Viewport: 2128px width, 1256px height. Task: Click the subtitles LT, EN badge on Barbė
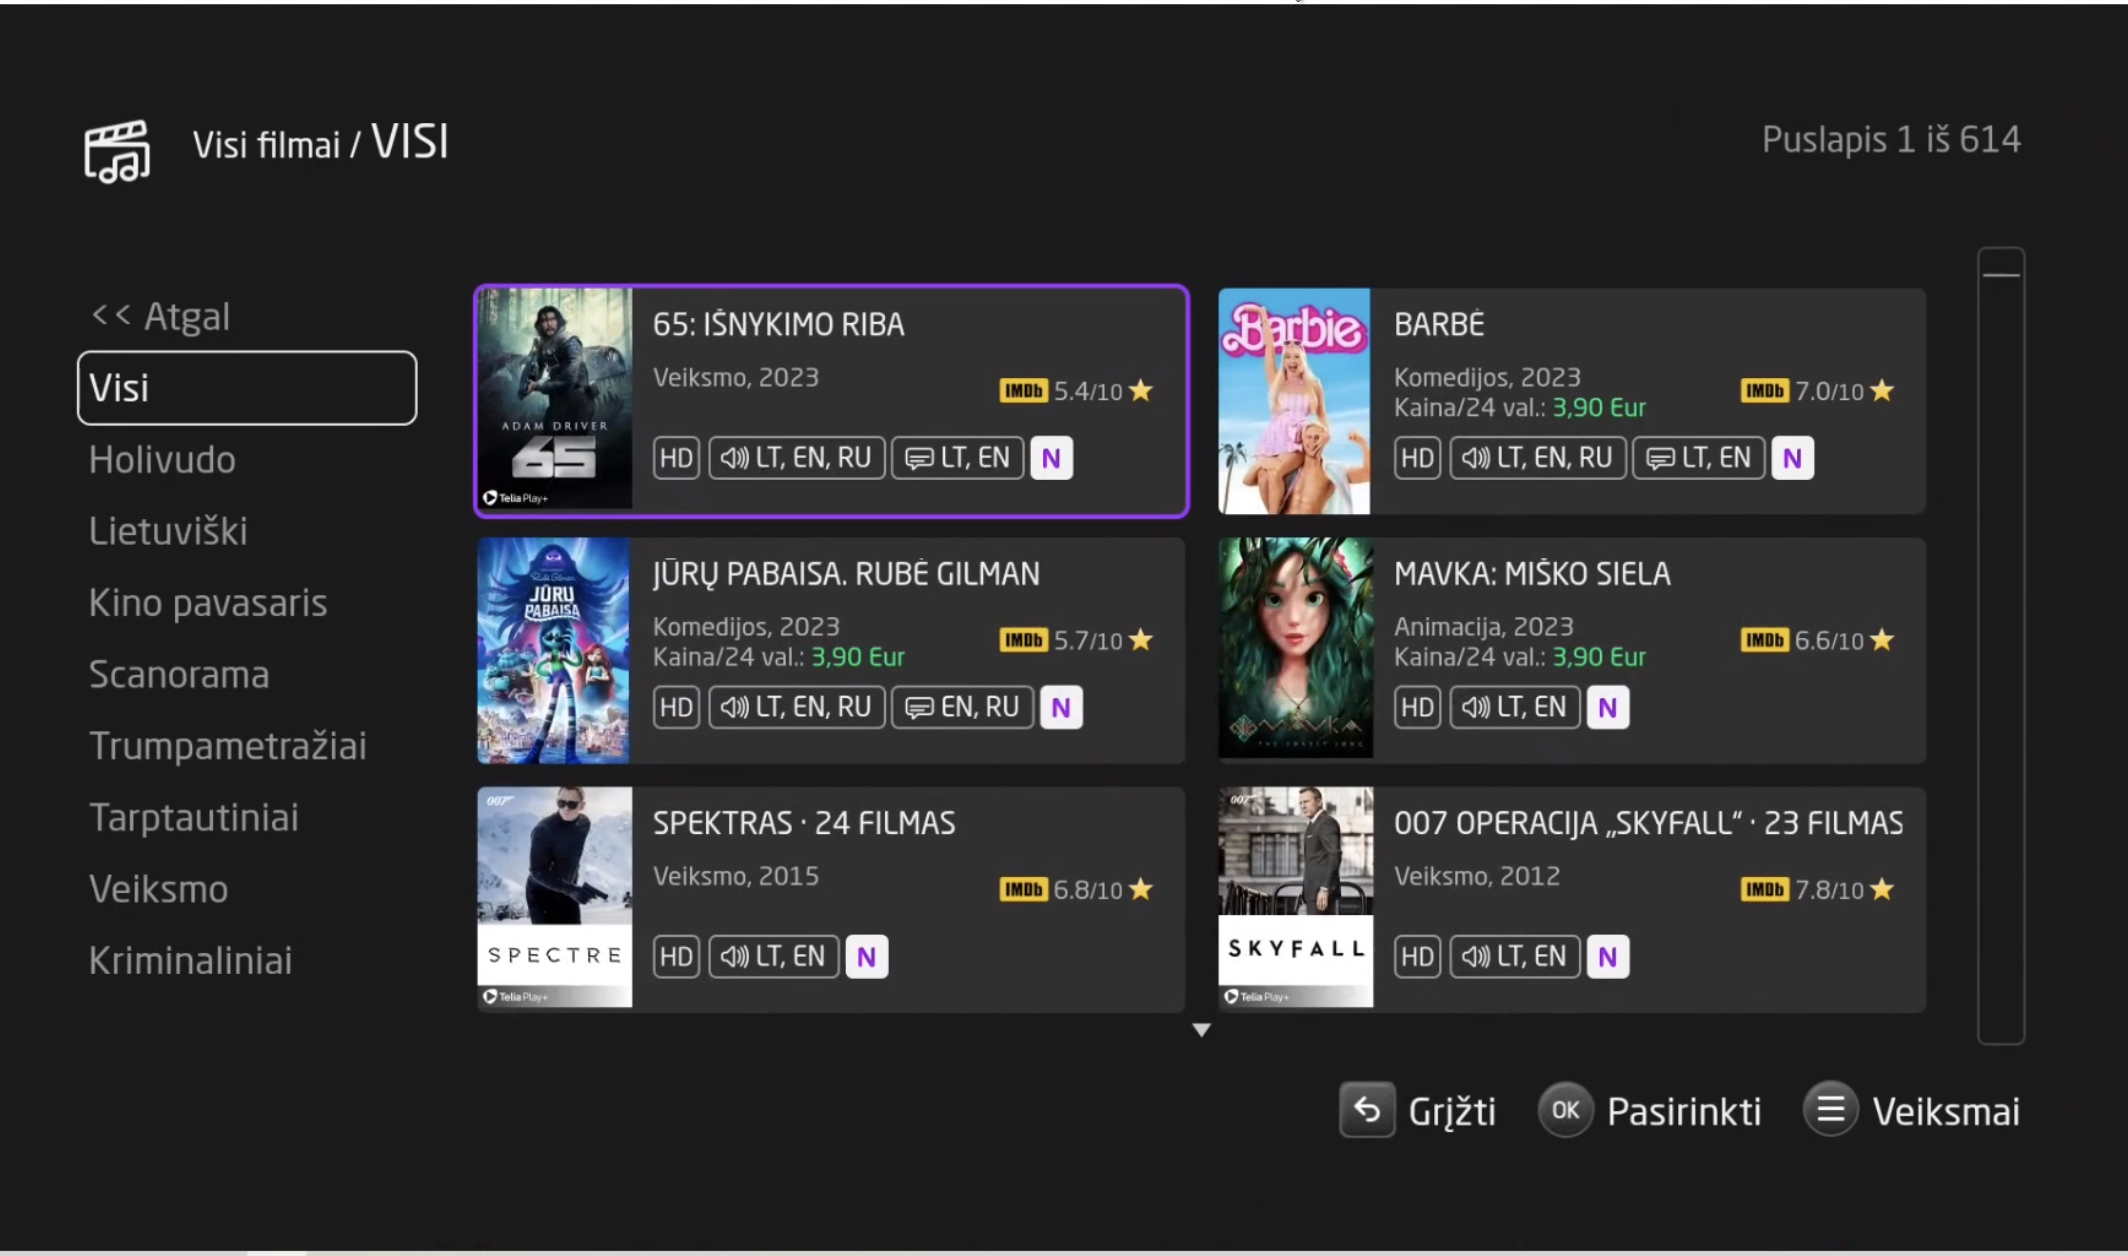1698,458
